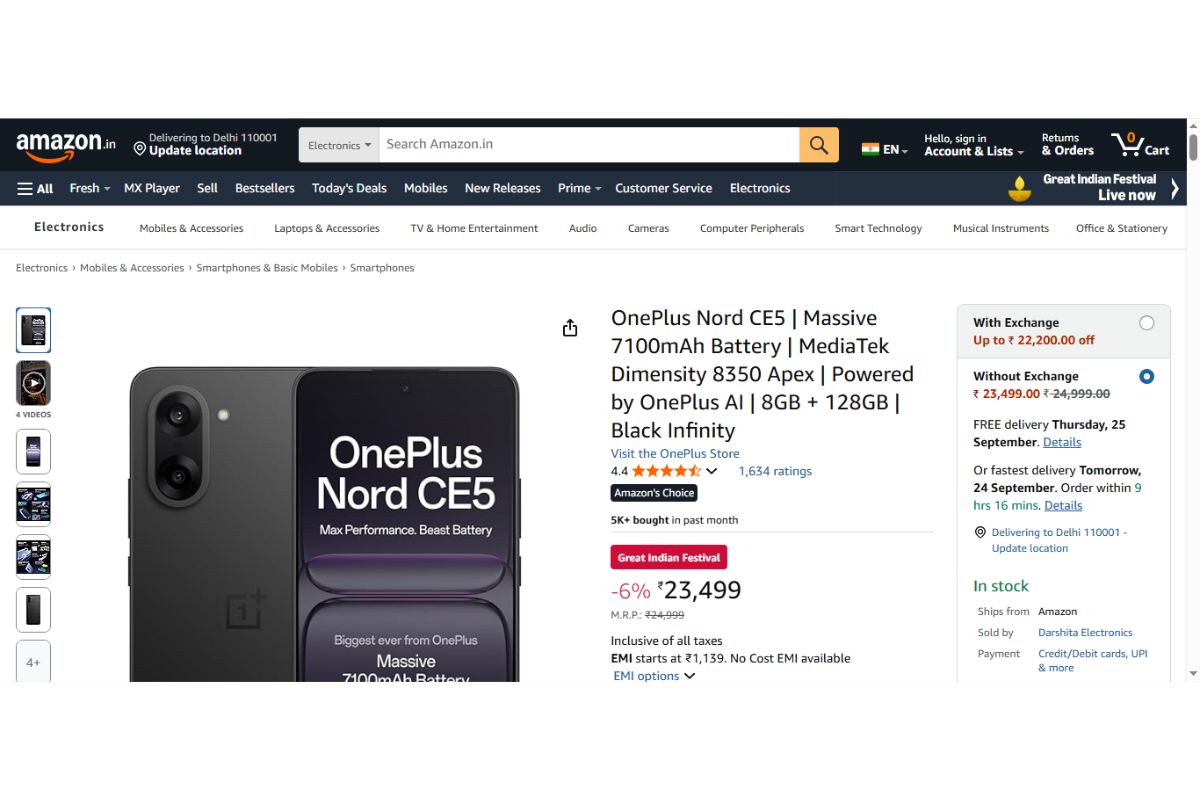View the 1,634 ratings
Image resolution: width=1200 pixels, height=800 pixels.
point(775,471)
